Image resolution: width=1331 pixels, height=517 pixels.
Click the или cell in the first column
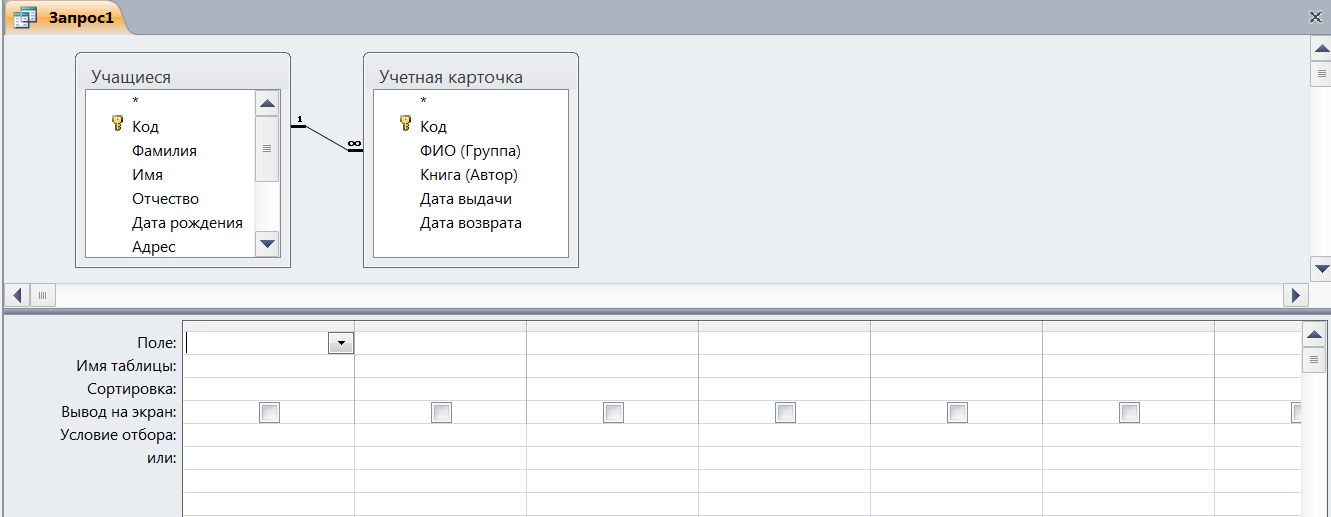coord(269,458)
